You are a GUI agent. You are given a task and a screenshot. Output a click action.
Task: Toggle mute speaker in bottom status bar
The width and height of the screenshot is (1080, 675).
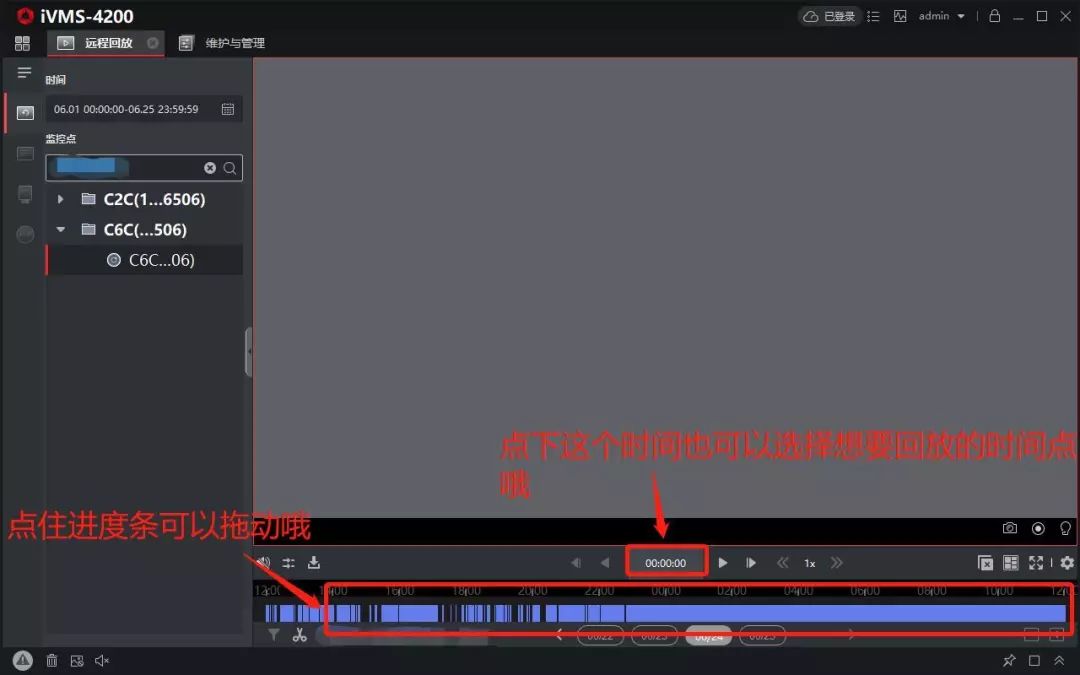pyautogui.click(x=101, y=660)
